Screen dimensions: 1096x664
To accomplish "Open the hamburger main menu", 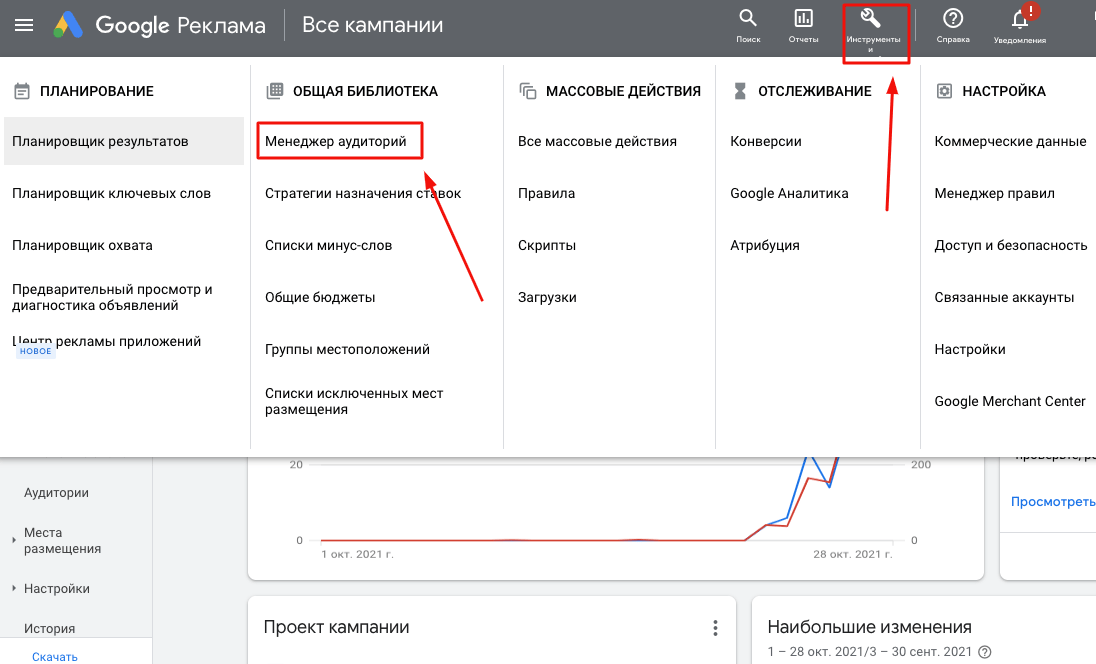I will [x=24, y=25].
